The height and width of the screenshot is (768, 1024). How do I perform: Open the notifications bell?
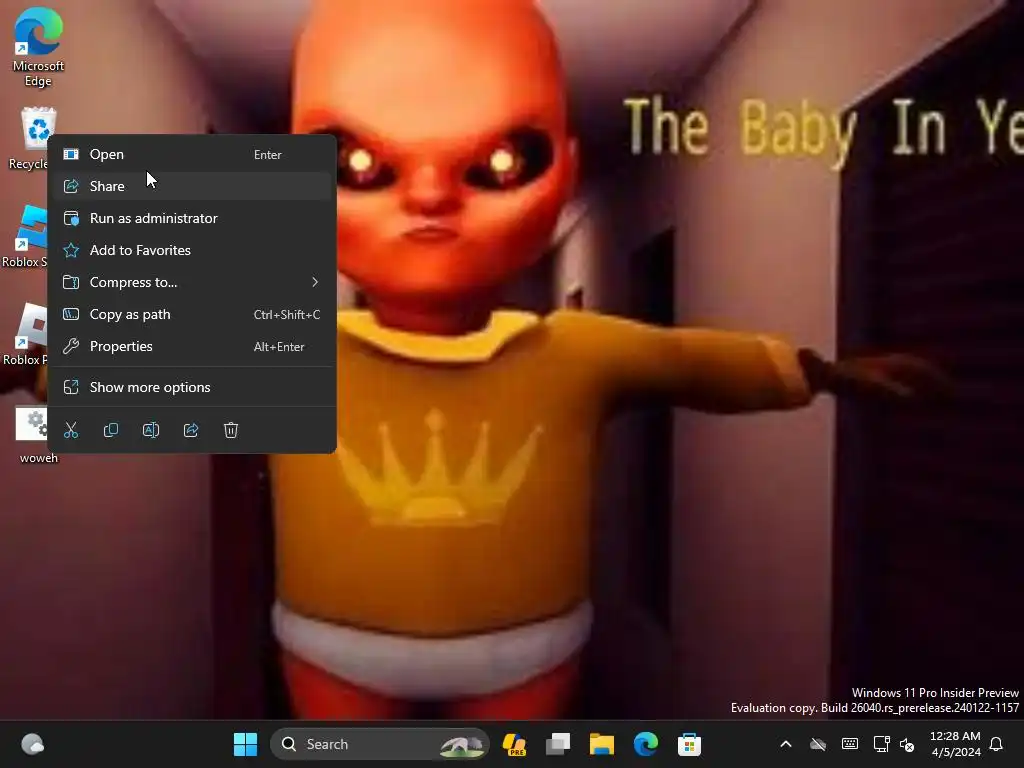[997, 744]
